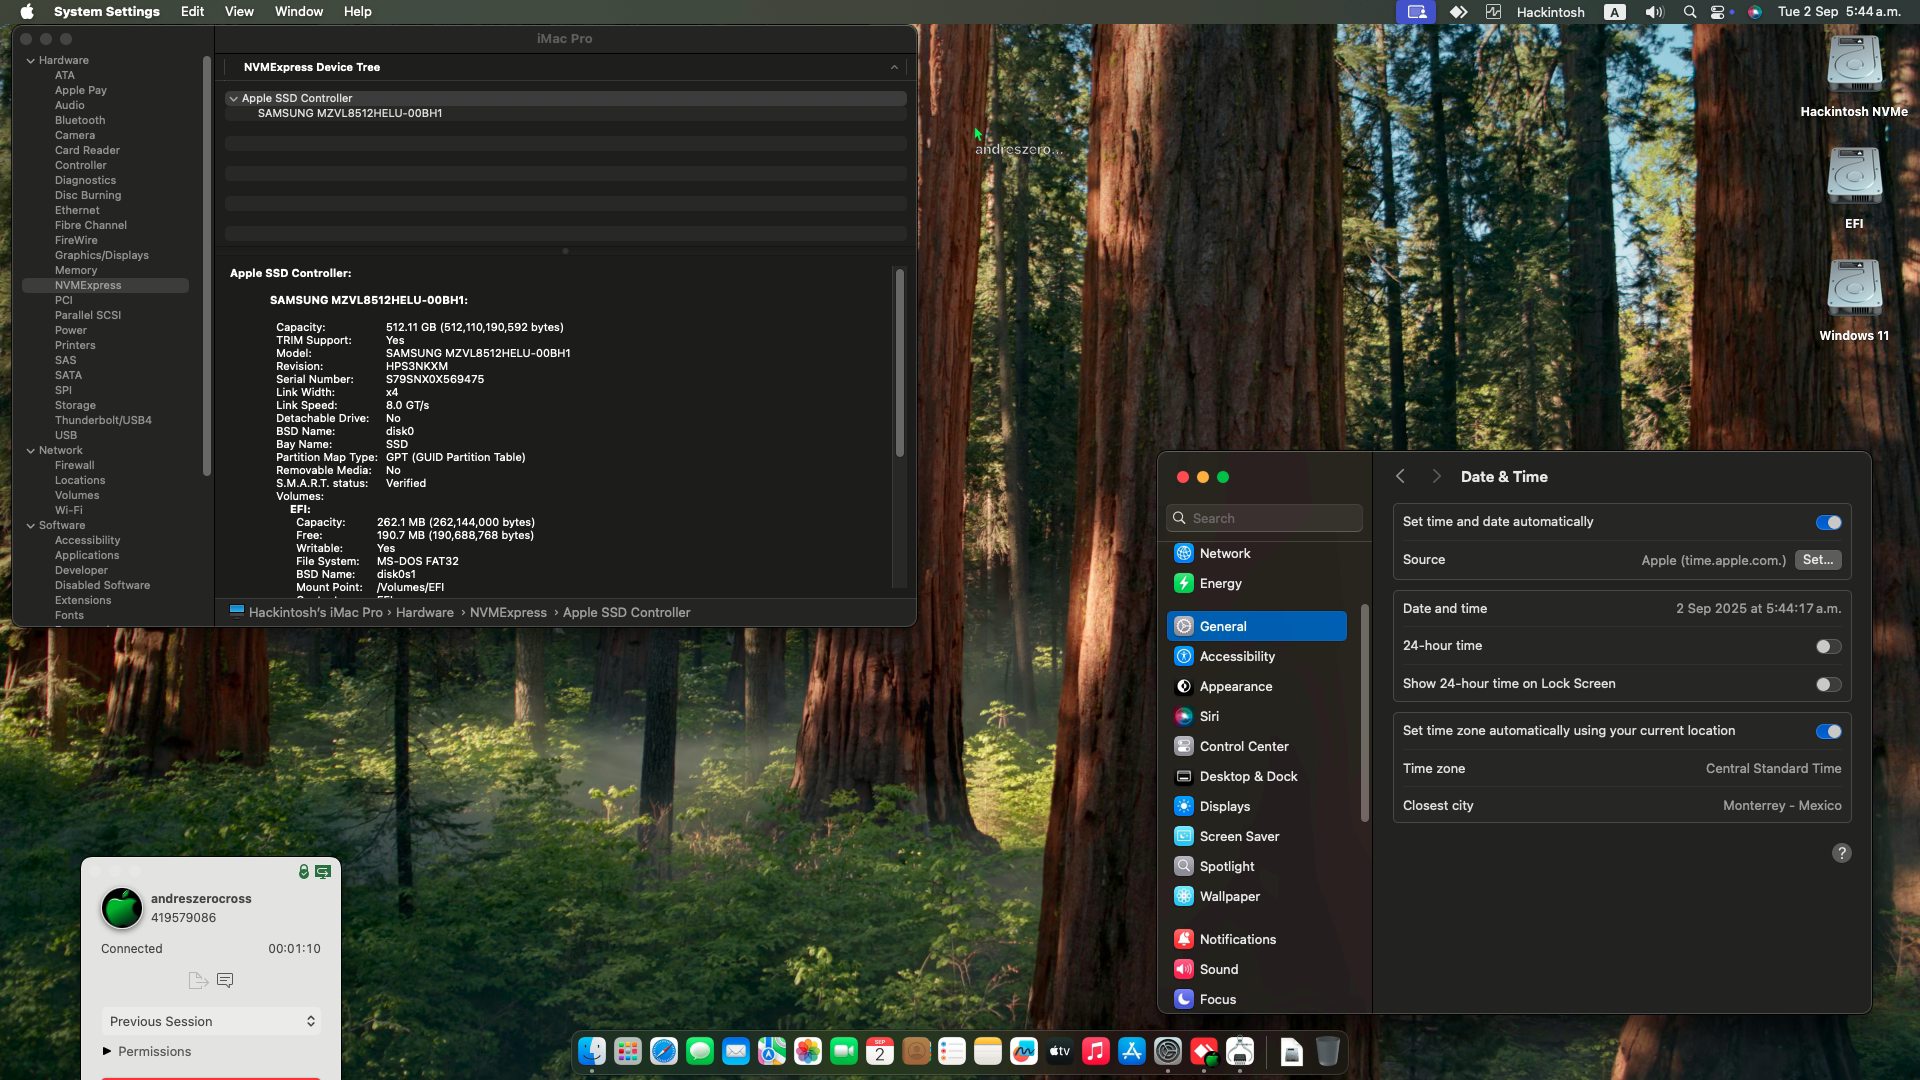The width and height of the screenshot is (1920, 1080).
Task: Open Music app from the Dock
Action: pos(1095,1051)
